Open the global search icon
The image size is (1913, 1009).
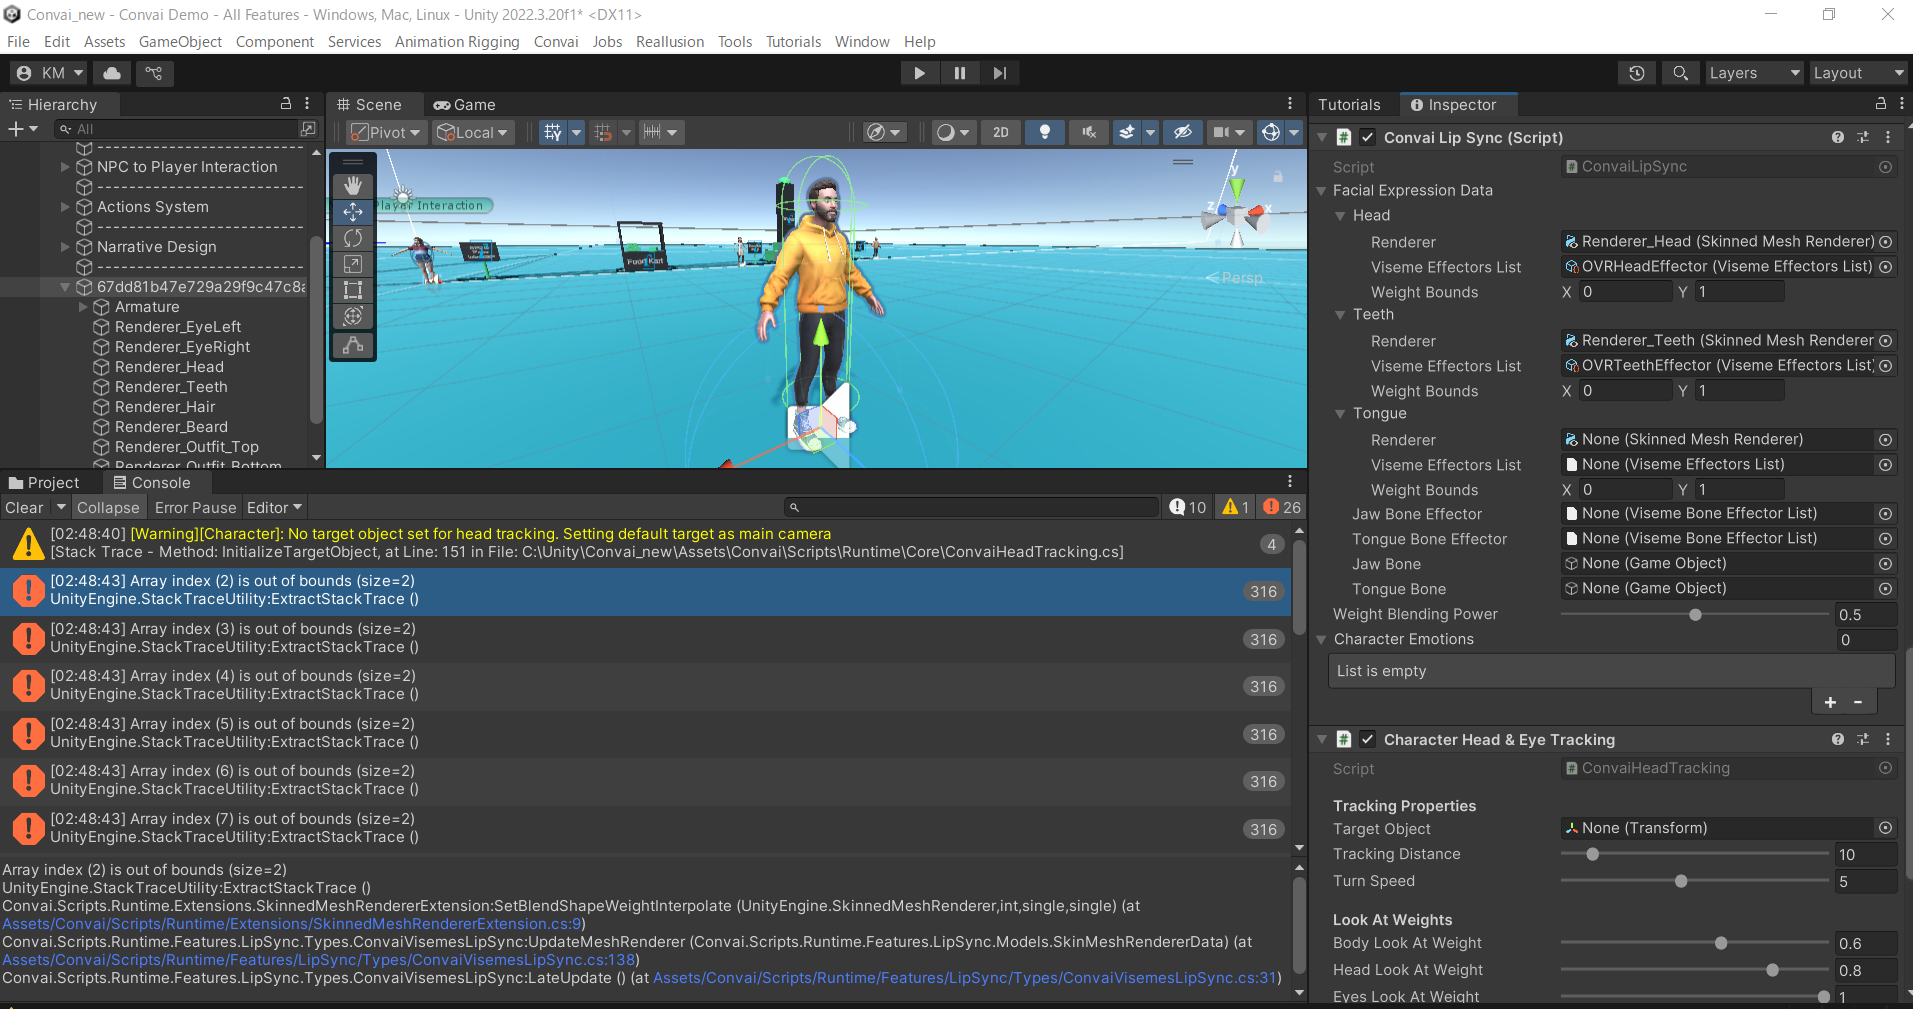tap(1681, 73)
